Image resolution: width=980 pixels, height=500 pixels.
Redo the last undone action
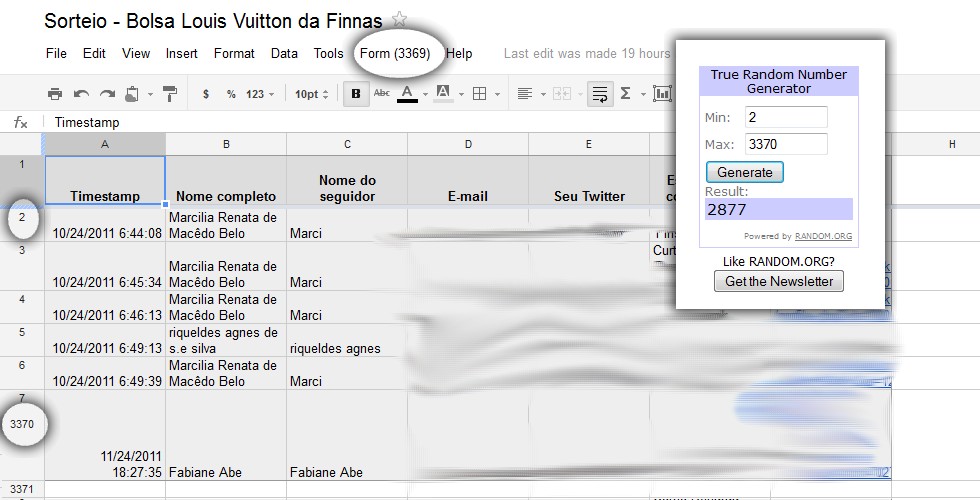(x=108, y=94)
